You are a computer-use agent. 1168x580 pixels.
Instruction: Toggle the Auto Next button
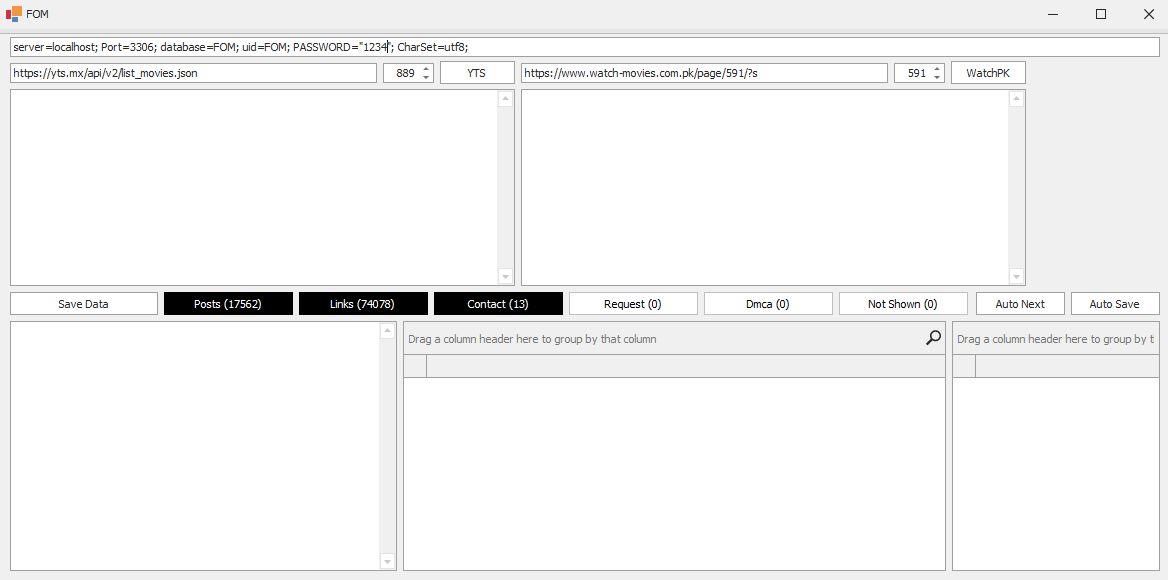pyautogui.click(x=1021, y=304)
